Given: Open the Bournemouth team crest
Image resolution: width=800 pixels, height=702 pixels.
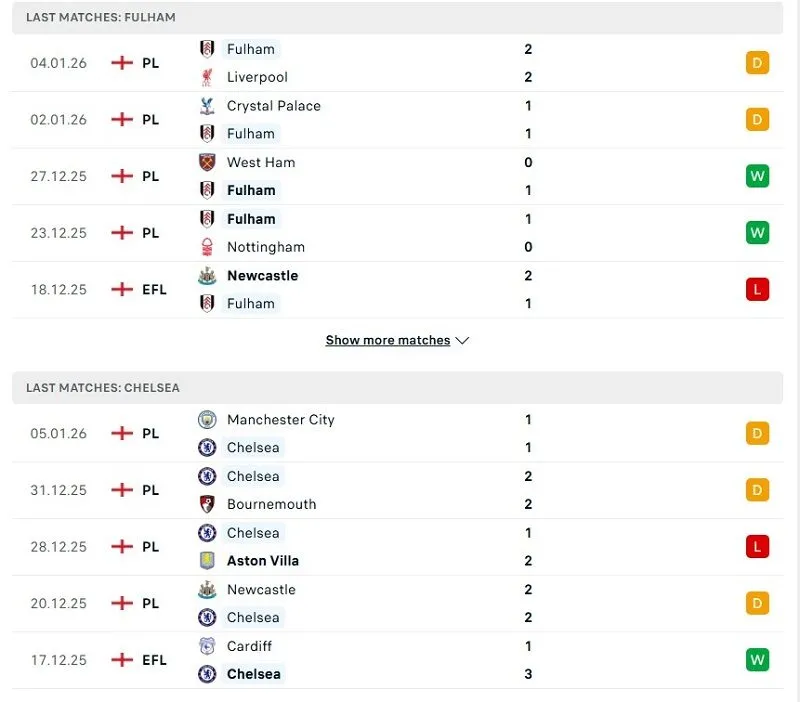Looking at the screenshot, I should click(x=207, y=505).
